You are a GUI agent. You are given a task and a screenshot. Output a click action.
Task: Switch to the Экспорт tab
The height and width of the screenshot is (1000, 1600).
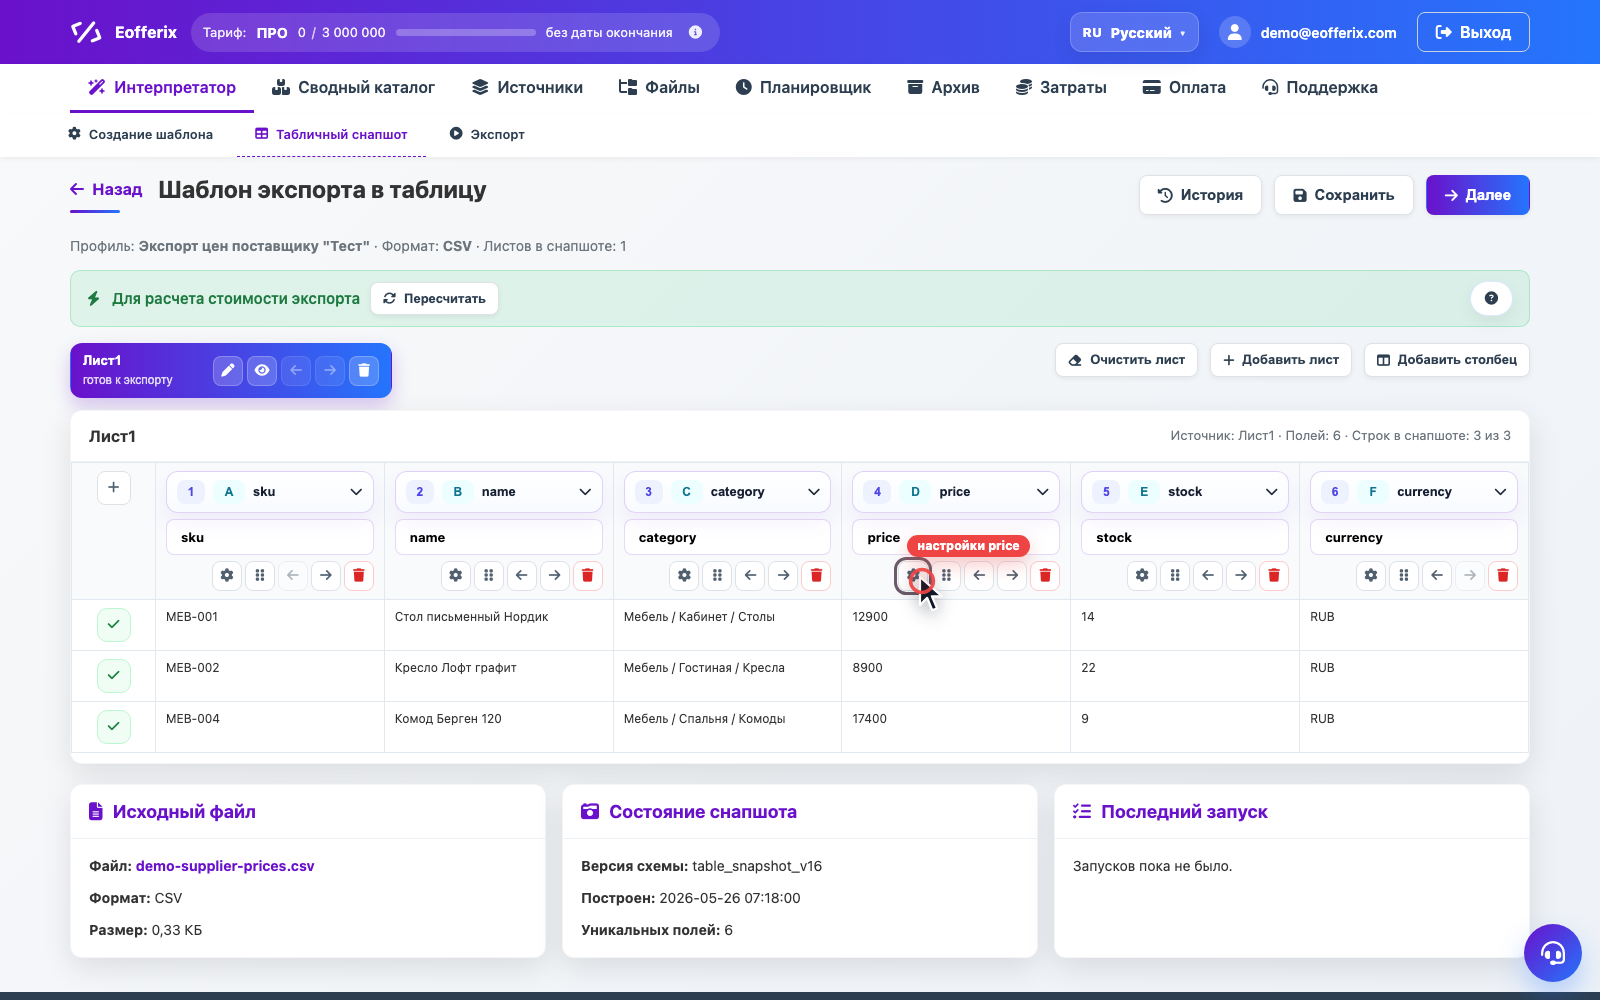click(487, 134)
